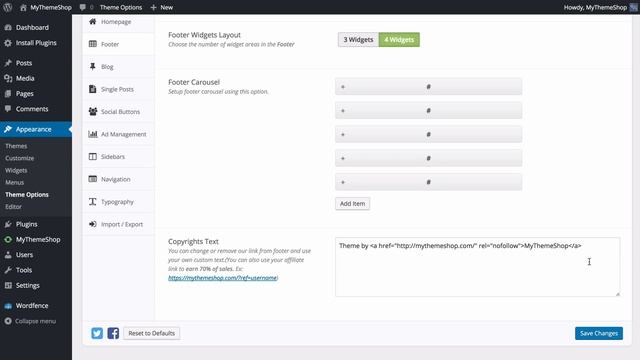Click the Save Changes button
Screen dimensions: 640x360
[599, 333]
